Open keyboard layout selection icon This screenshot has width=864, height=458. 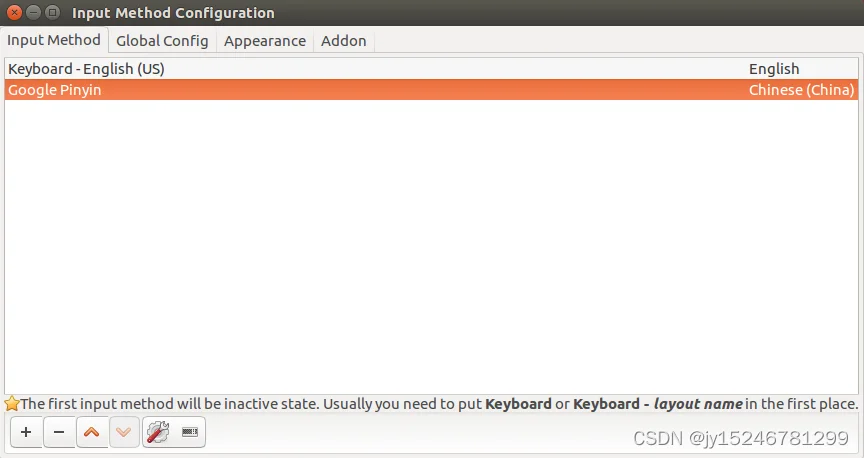(190, 432)
